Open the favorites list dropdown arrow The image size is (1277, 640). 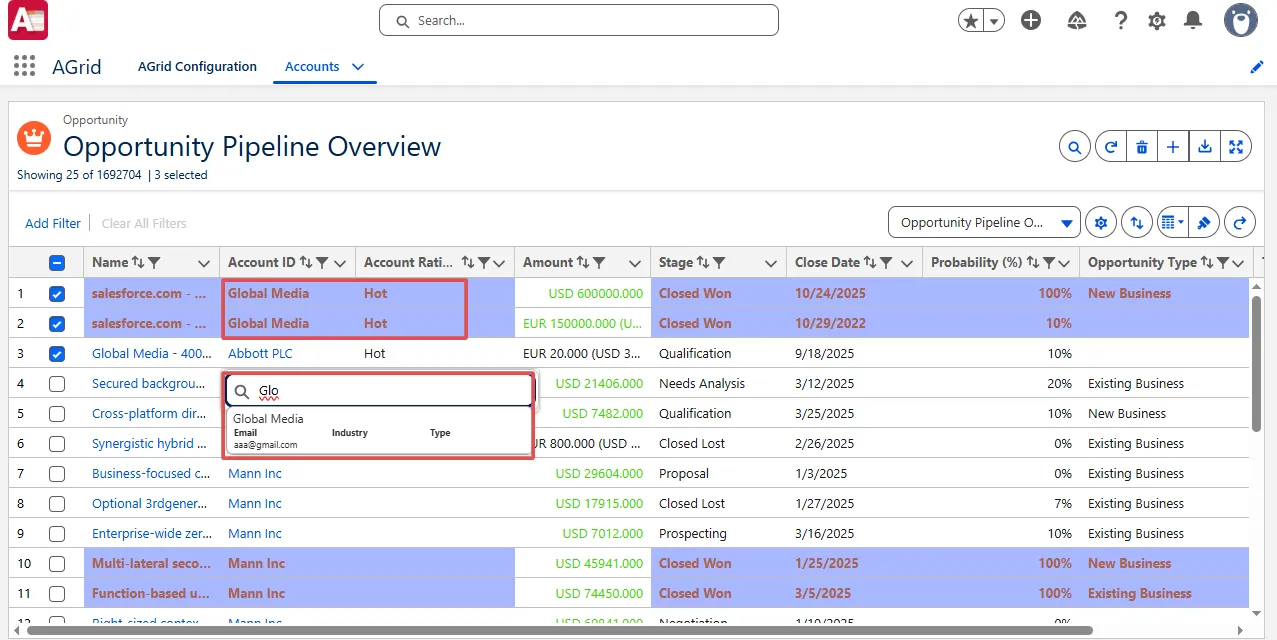click(x=994, y=20)
